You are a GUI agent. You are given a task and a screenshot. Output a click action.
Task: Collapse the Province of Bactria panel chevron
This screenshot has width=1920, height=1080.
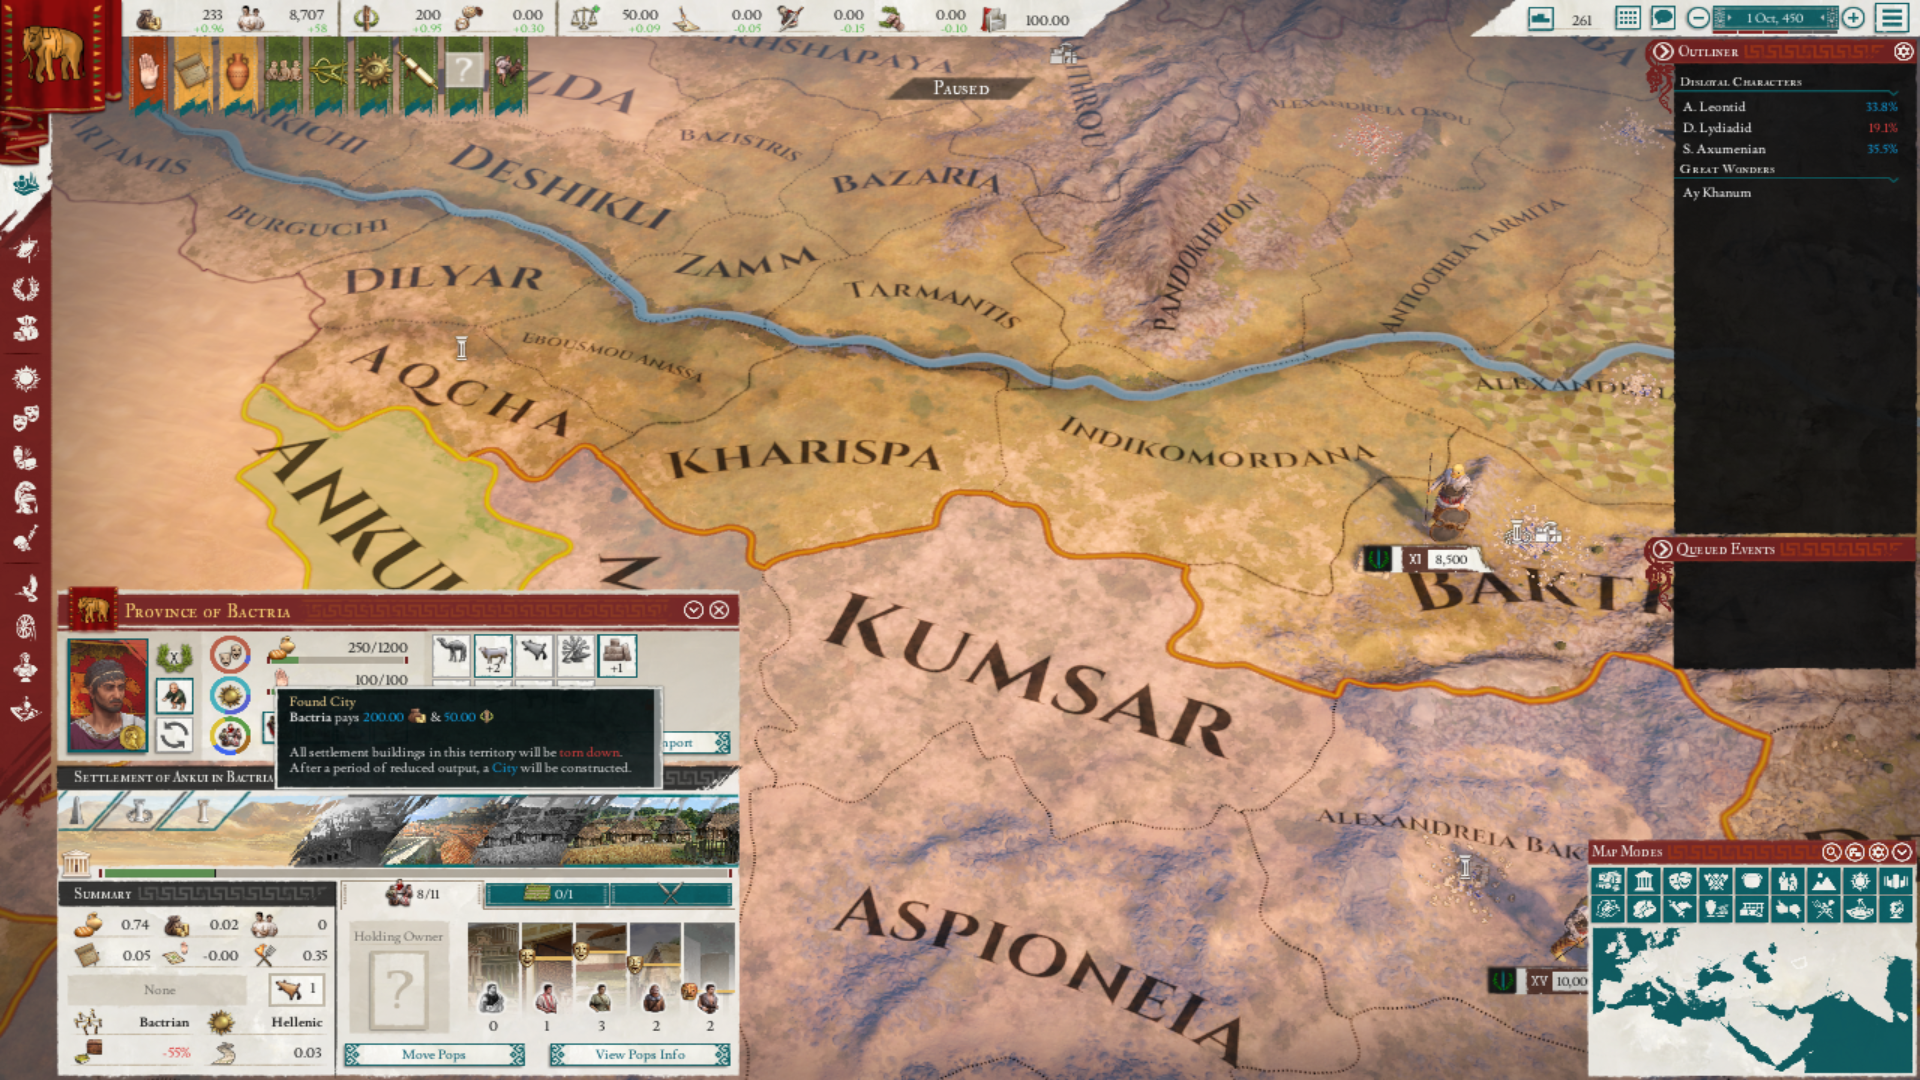693,610
